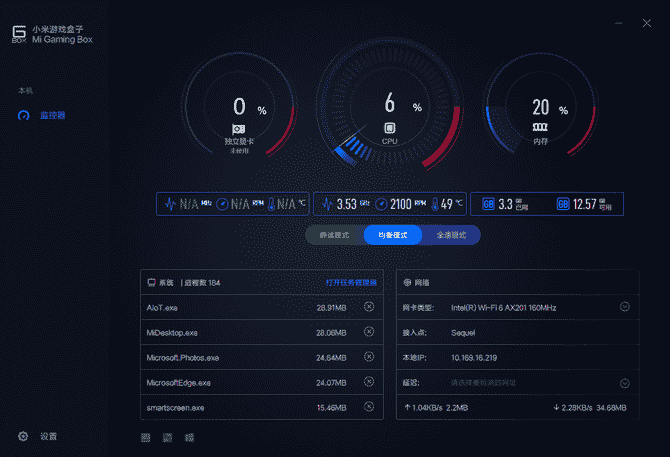Open 设置 settings in sidebar

(x=48, y=436)
